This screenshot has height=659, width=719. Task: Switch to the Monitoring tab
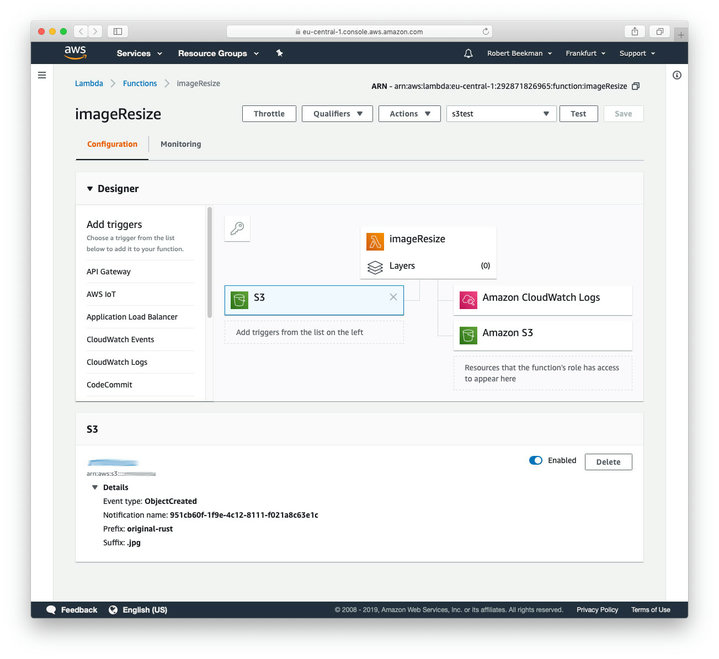click(x=181, y=144)
